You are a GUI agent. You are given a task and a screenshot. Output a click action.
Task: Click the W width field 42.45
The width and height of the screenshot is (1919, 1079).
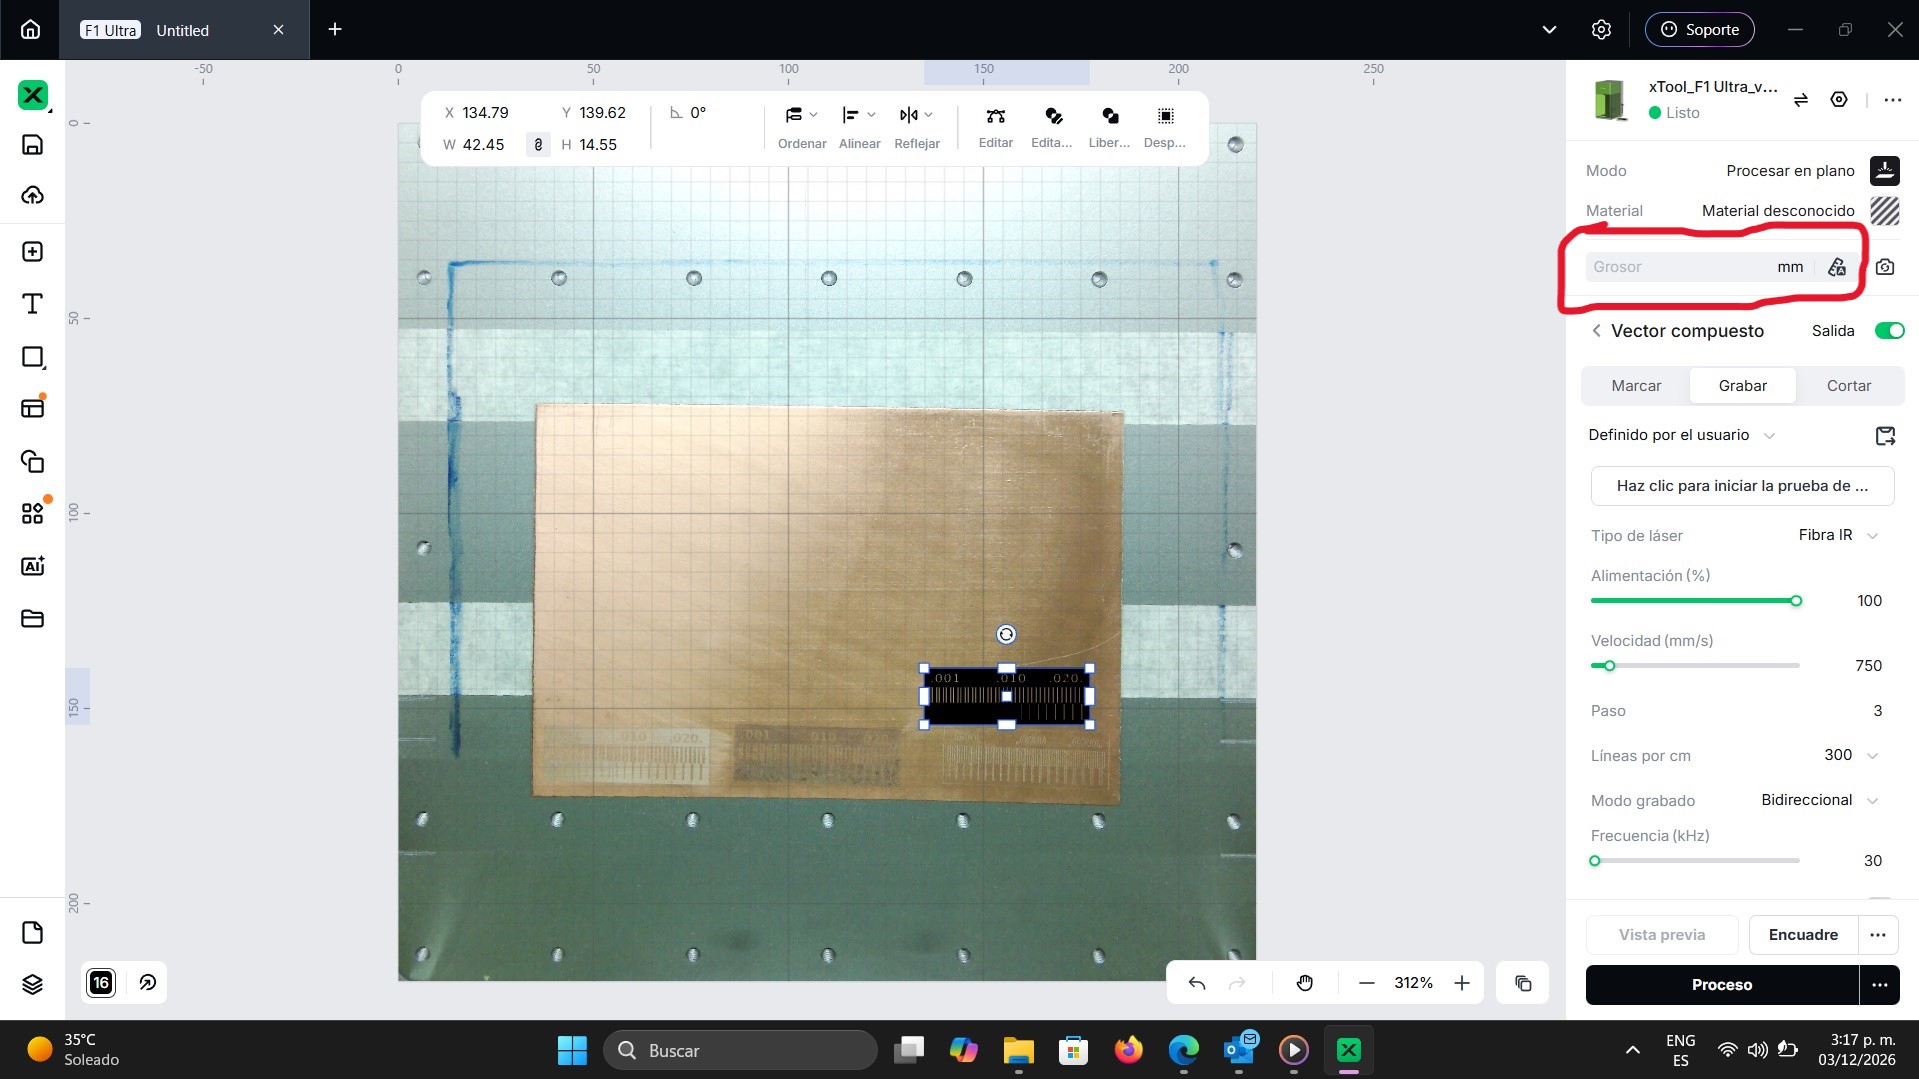pyautogui.click(x=483, y=145)
